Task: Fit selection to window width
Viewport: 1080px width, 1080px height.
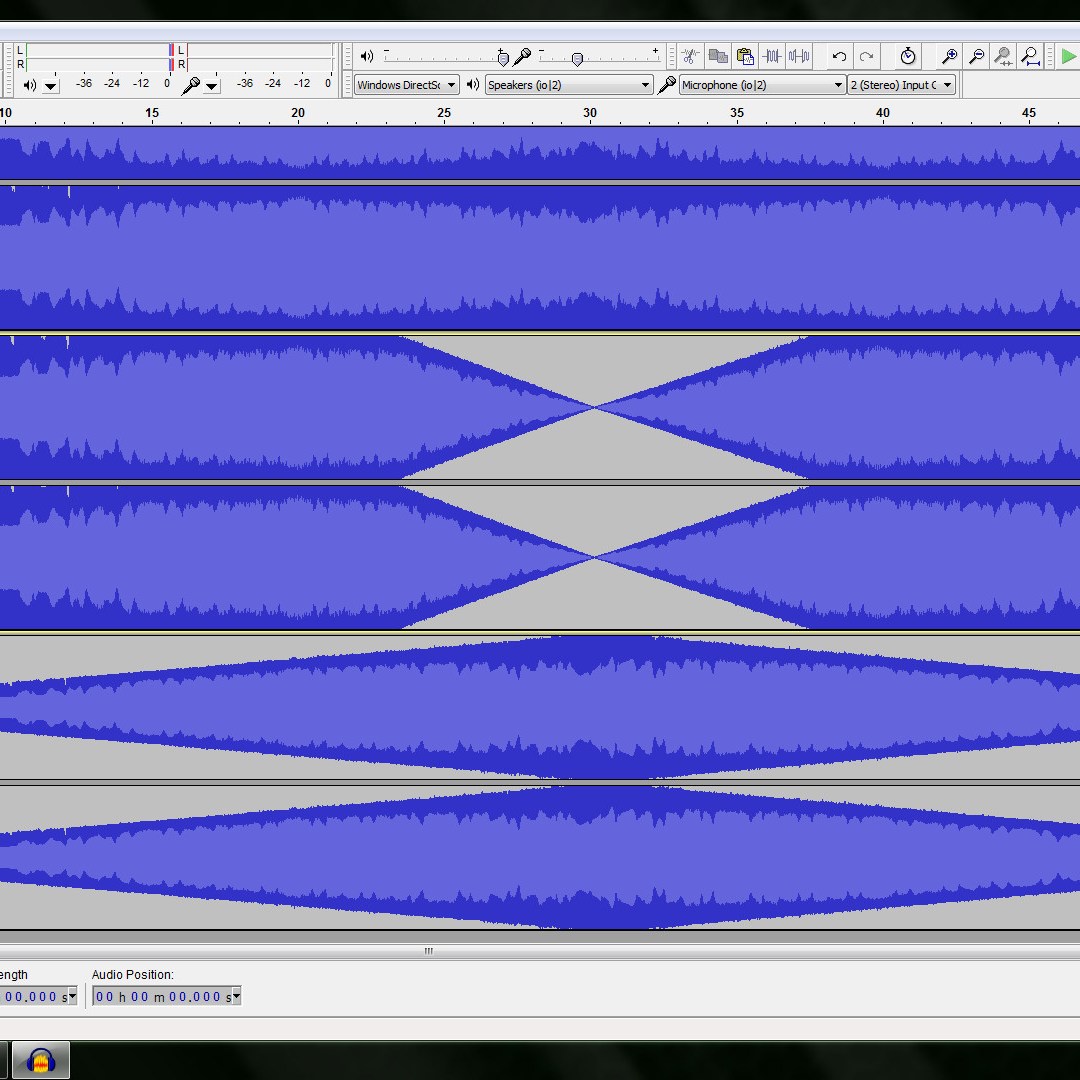Action: pyautogui.click(x=1003, y=56)
